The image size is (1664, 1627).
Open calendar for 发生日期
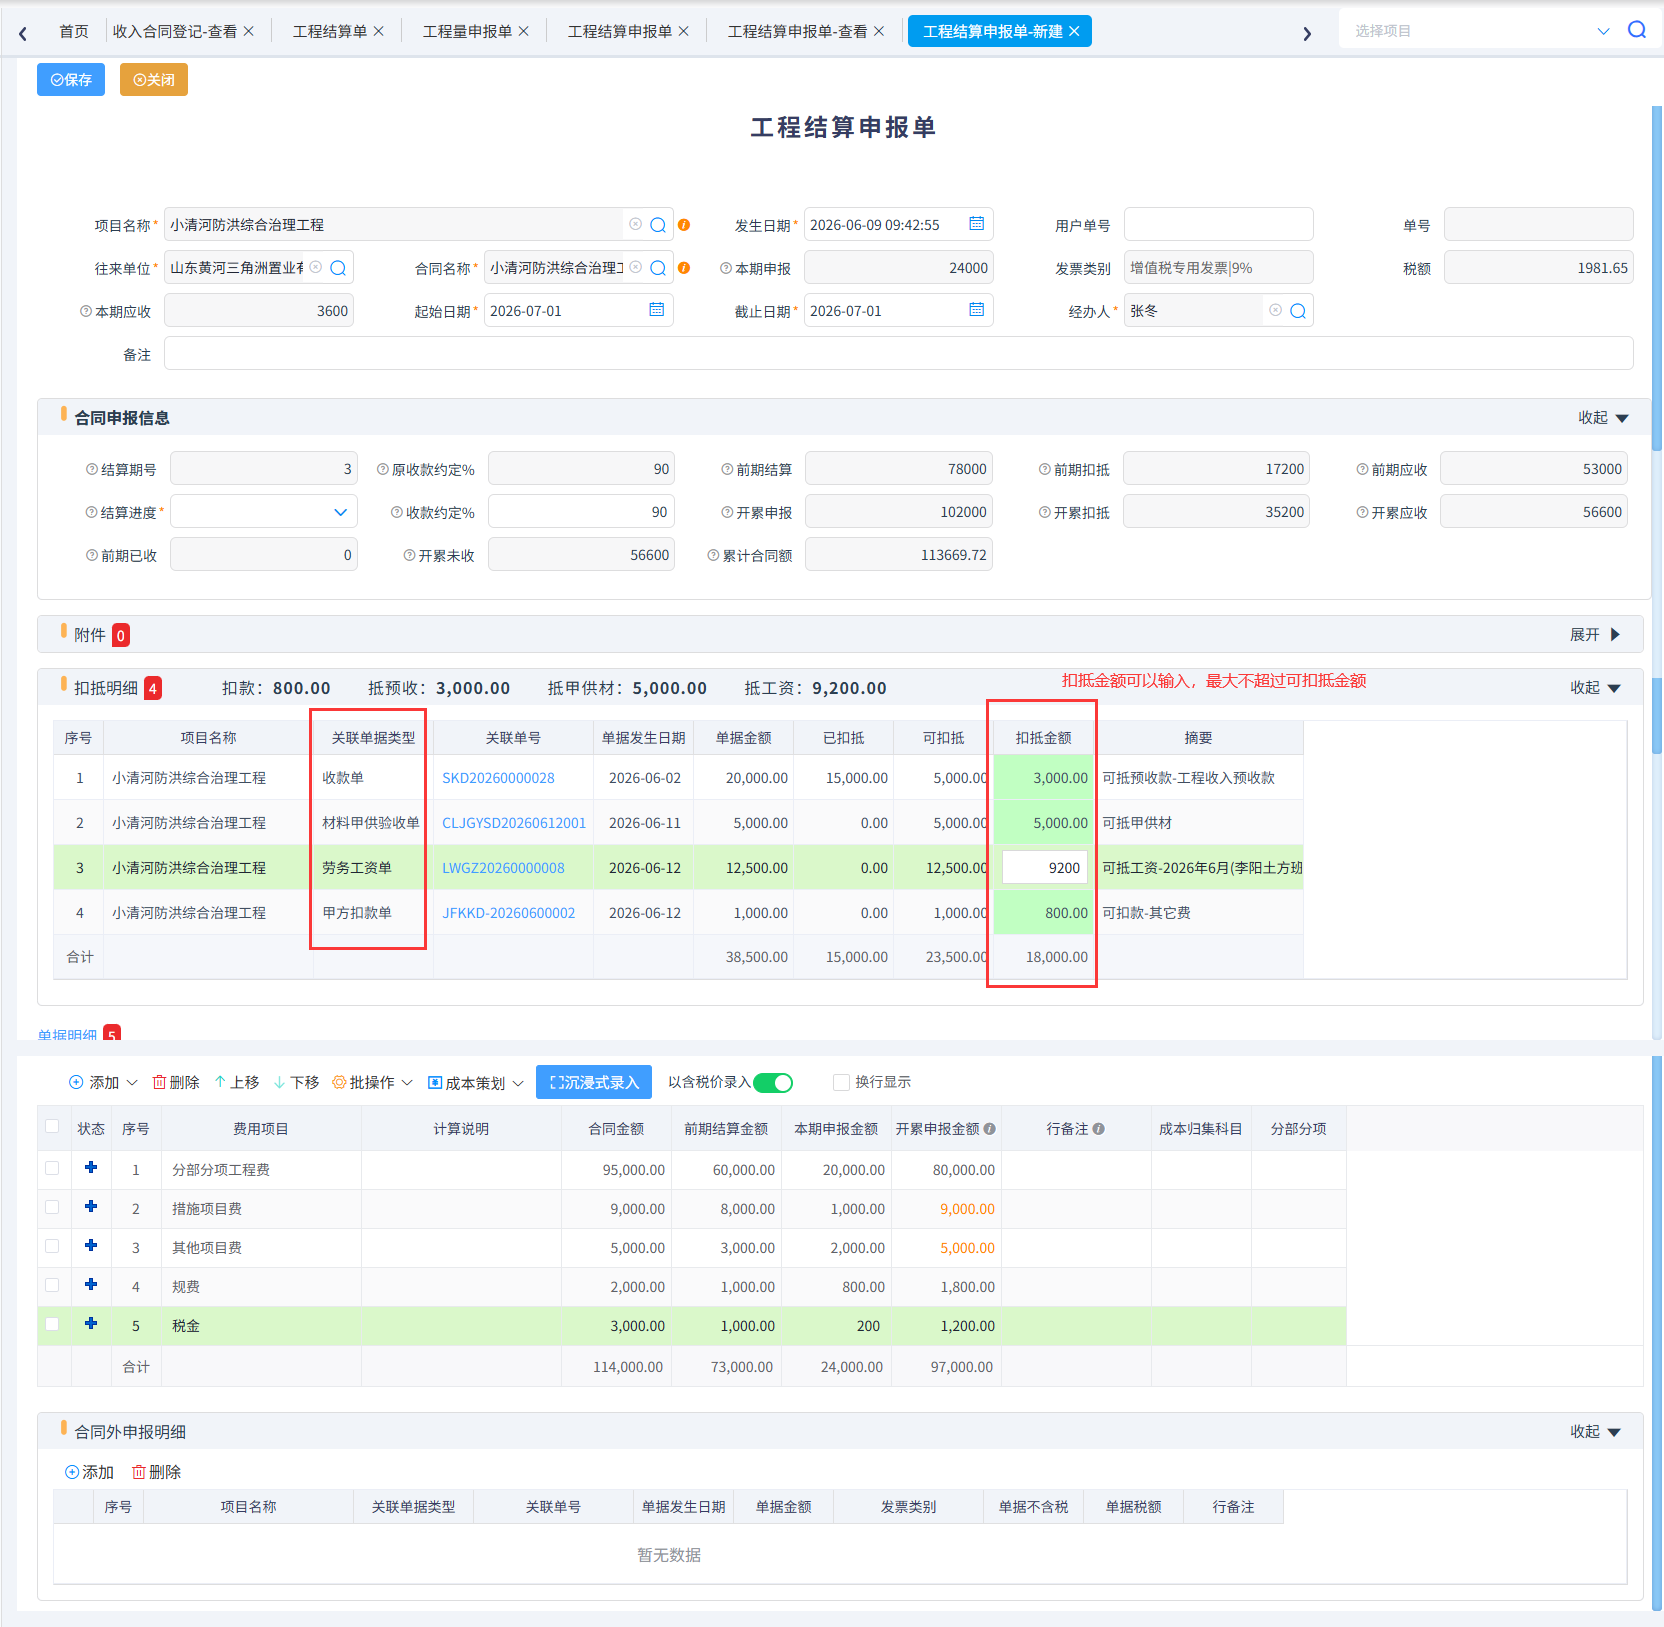[x=976, y=224]
